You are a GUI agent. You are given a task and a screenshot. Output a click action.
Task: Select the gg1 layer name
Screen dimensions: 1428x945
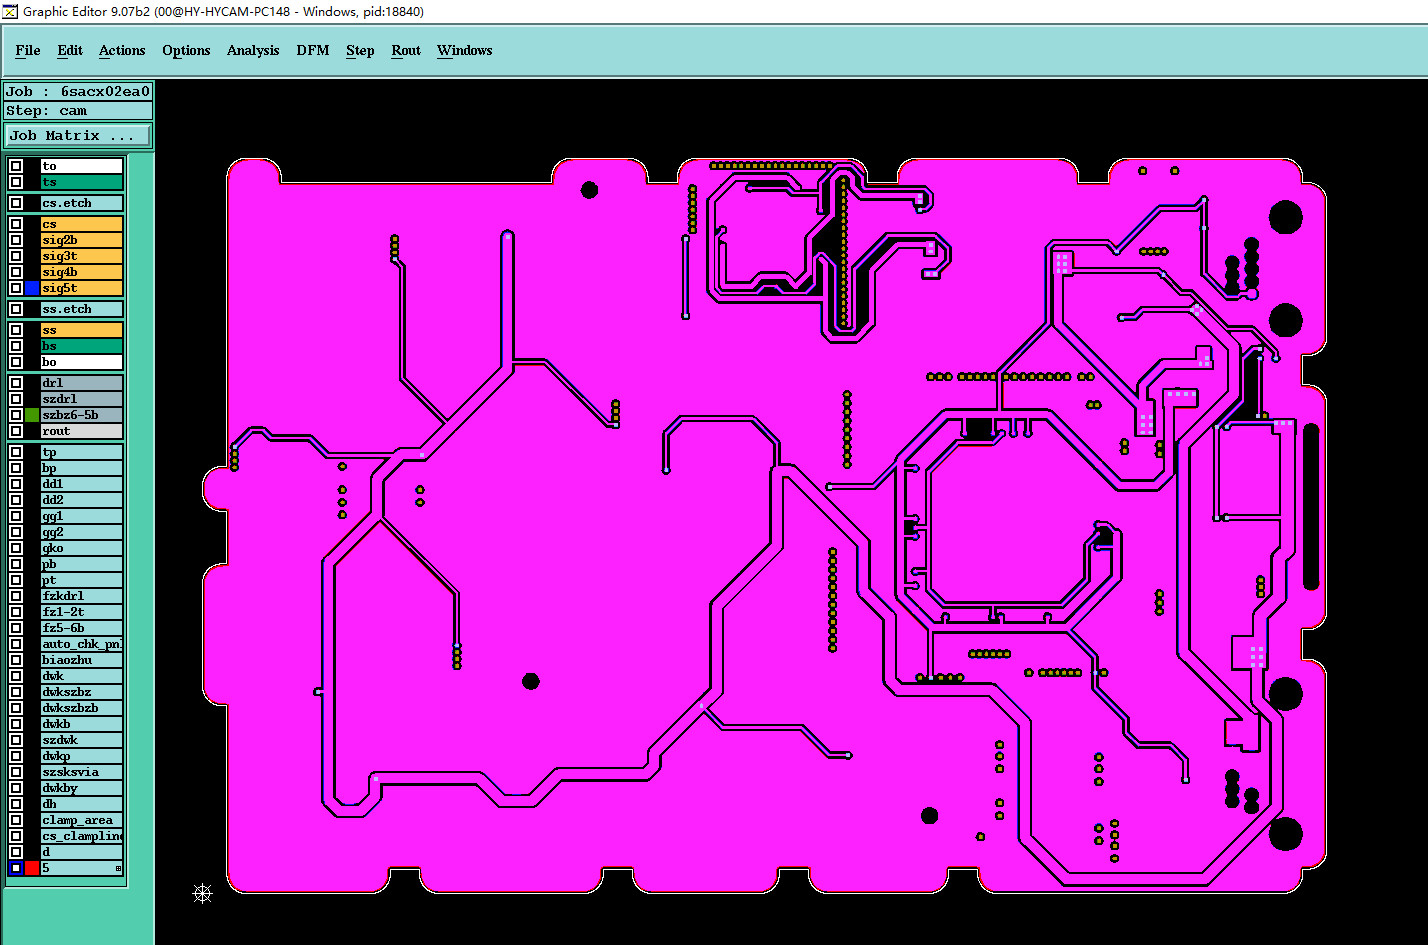82,516
